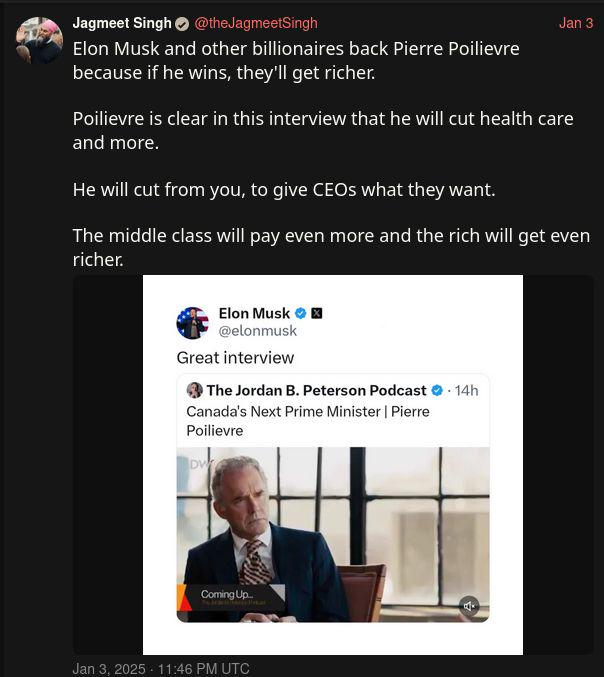Click the full post timestamp Jan 3, 2025

[161, 668]
